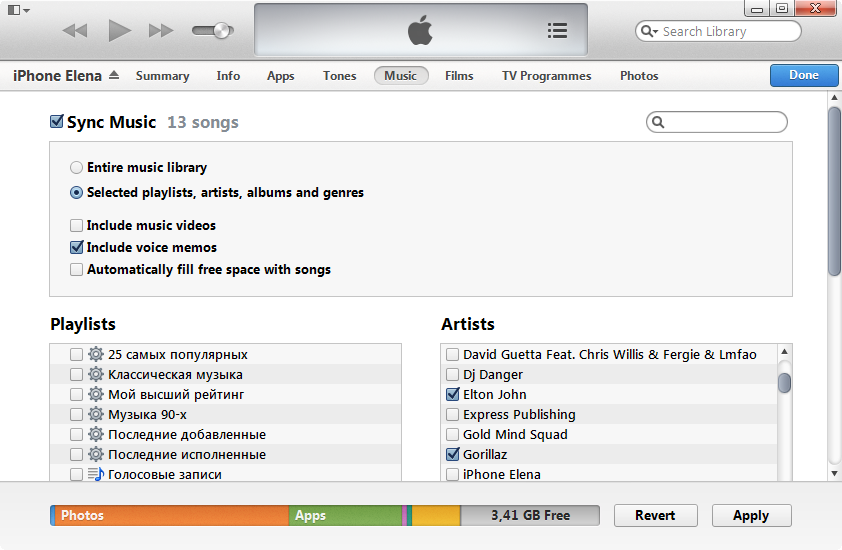Click the gear icon of Мой высший рейтинг
842x550 pixels.
point(96,394)
